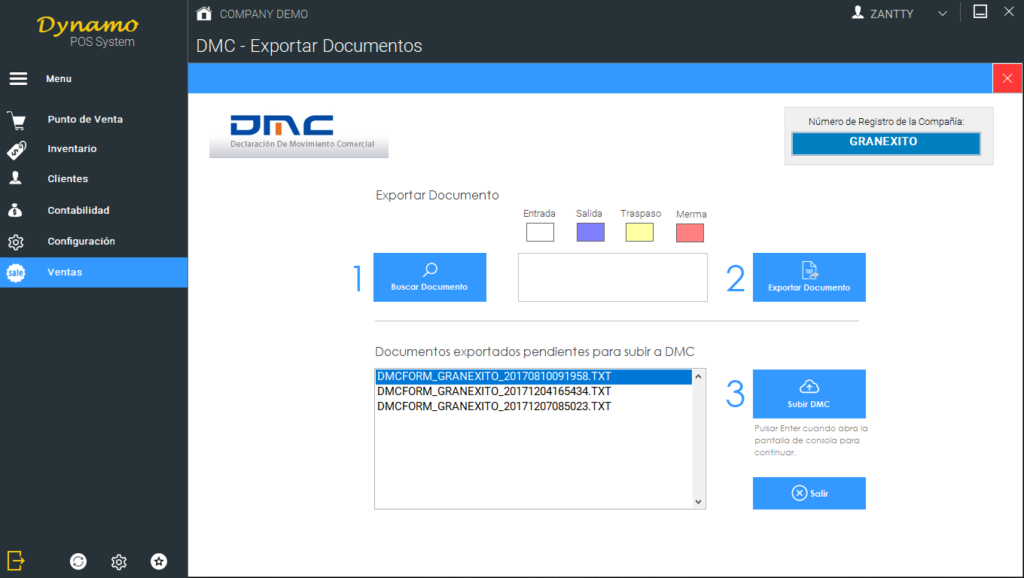This screenshot has width=1024, height=578.
Task: Open Punto de Venta cart icon
Action: 16,120
